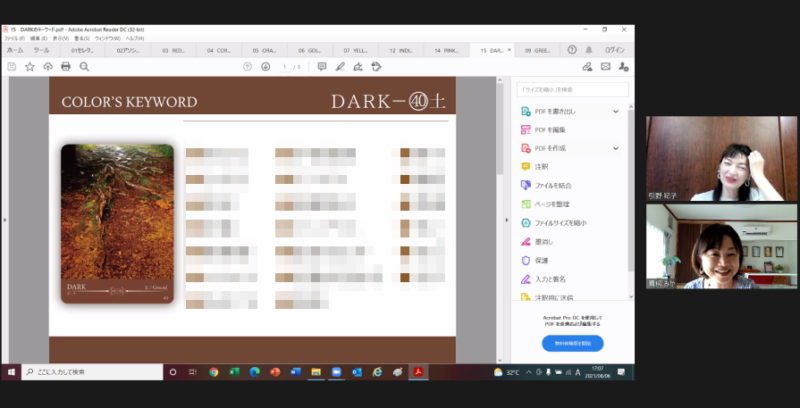This screenshot has width=800, height=408.
Task: Expand the PDFを作成 chevron
Action: (x=616, y=148)
